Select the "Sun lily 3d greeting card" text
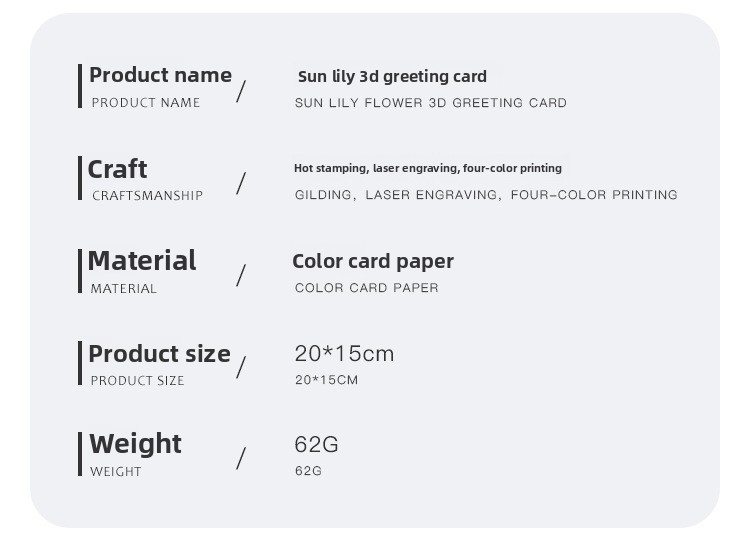 click(x=392, y=77)
